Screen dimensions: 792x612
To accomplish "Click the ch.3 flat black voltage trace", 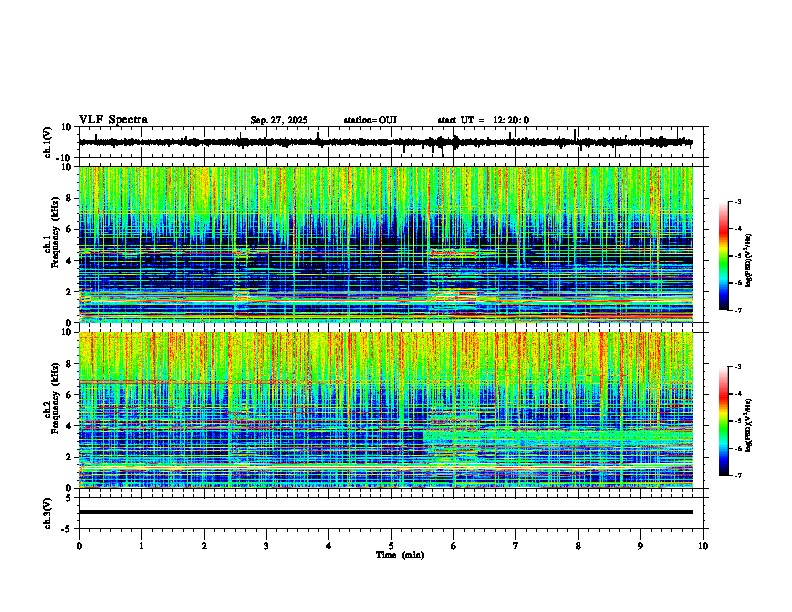I will [385, 512].
